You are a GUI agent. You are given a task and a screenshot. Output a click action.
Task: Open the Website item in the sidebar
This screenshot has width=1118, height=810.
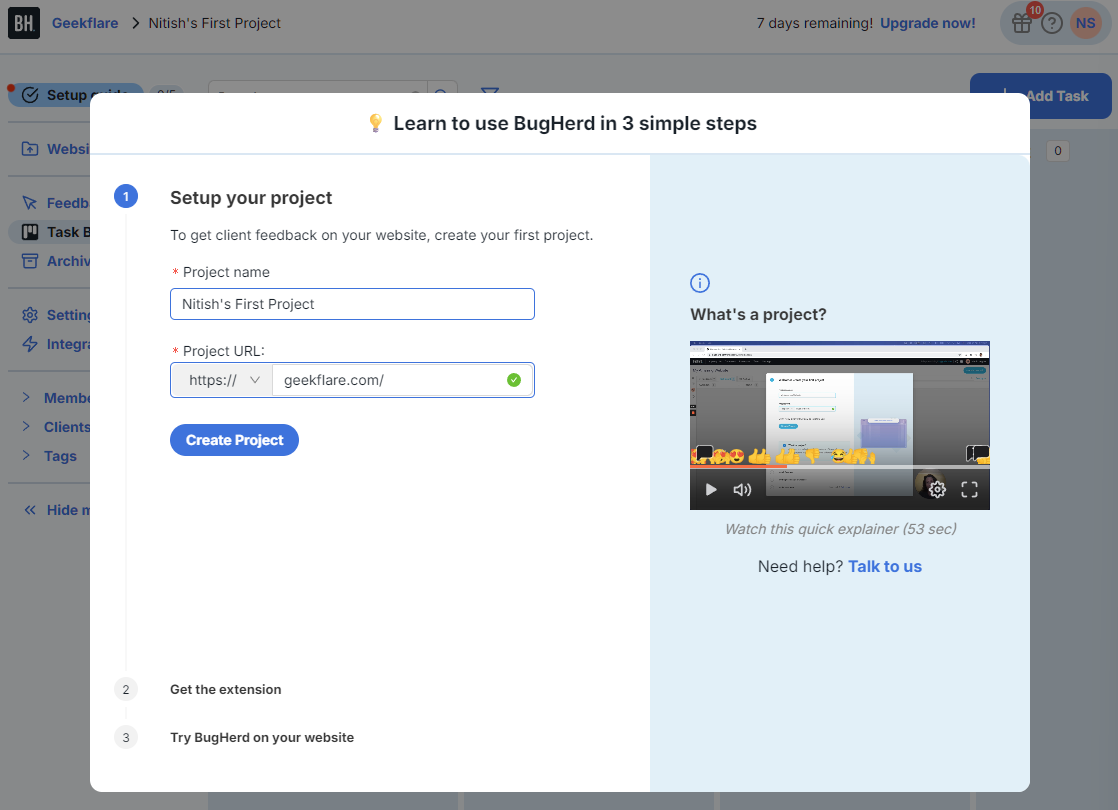pos(56,149)
